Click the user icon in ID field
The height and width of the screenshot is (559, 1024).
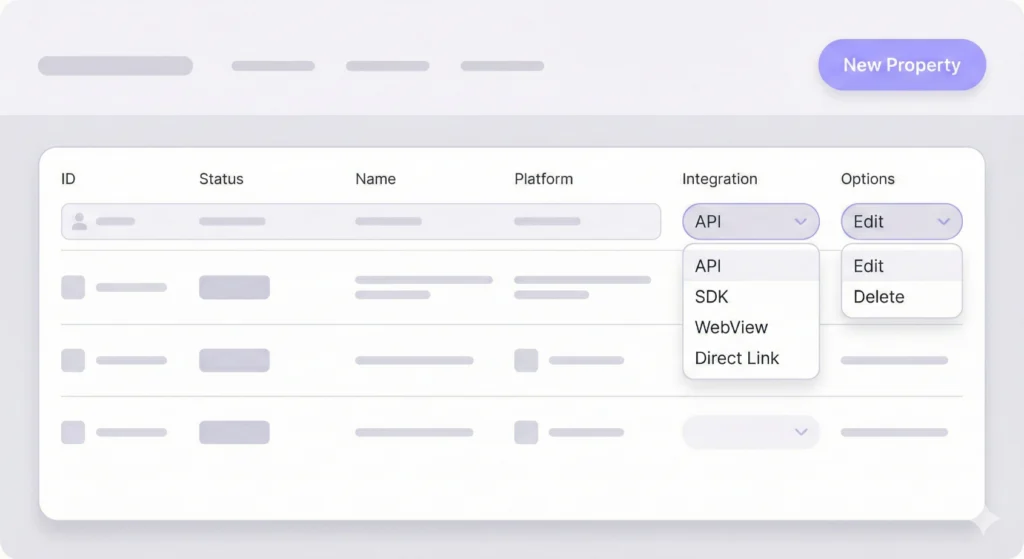point(80,221)
